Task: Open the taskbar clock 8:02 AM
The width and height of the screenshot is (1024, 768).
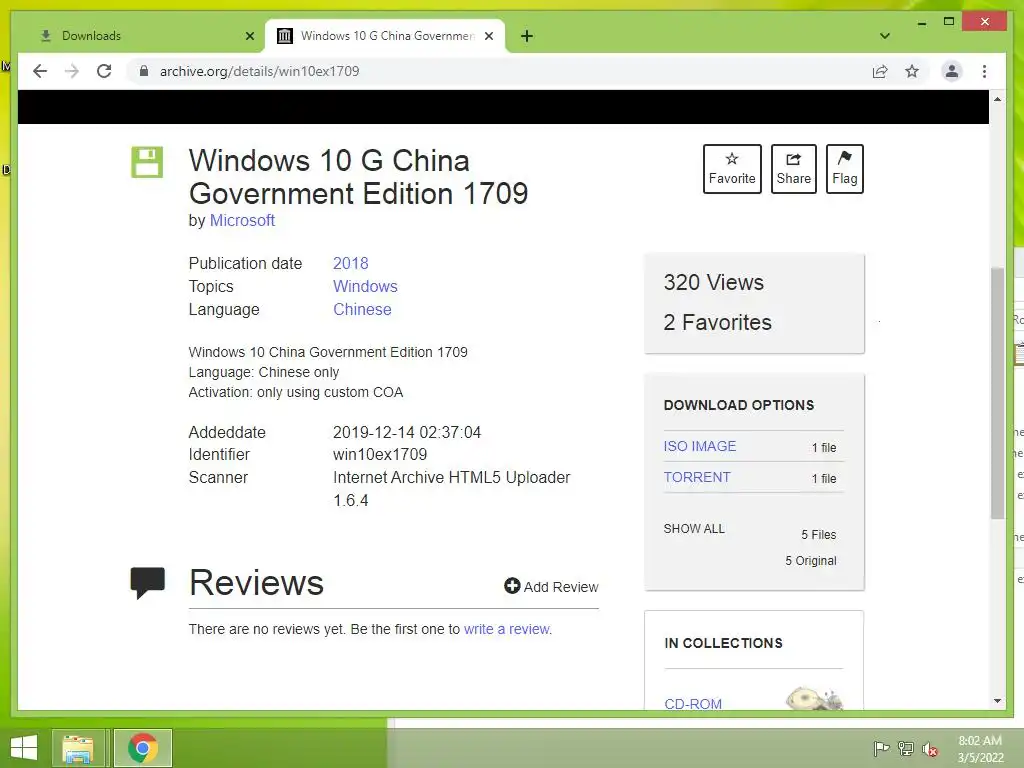Action: [980, 749]
